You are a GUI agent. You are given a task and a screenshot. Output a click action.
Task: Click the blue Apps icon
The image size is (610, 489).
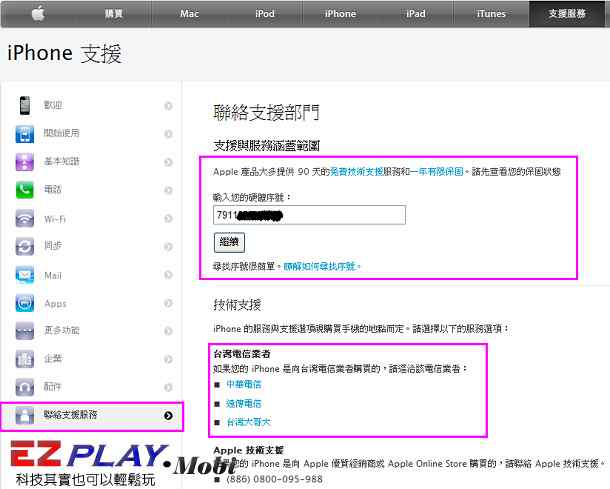pyautogui.click(x=25, y=303)
